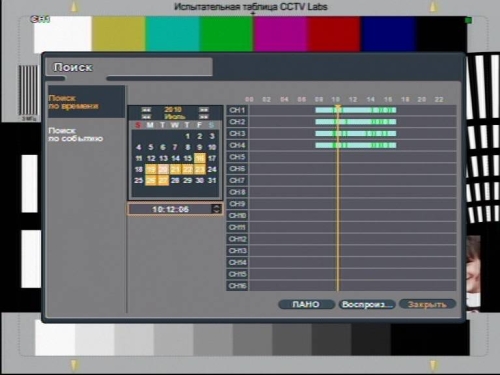Select July 20 in the calendar
Screen dimensions: 500x375
pos(163,169)
